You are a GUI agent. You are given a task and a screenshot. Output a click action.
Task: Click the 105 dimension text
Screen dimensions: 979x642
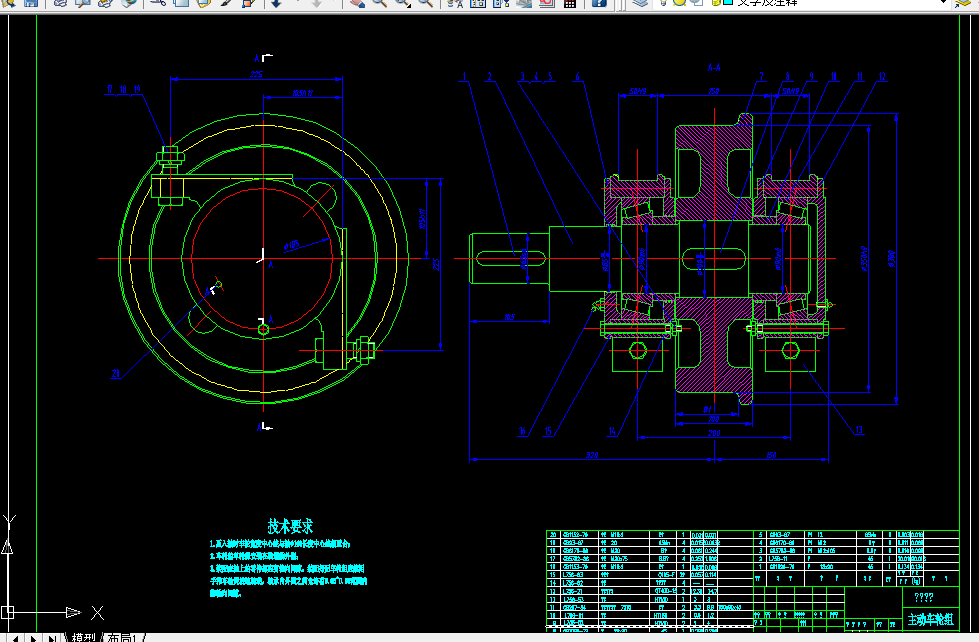509,317
